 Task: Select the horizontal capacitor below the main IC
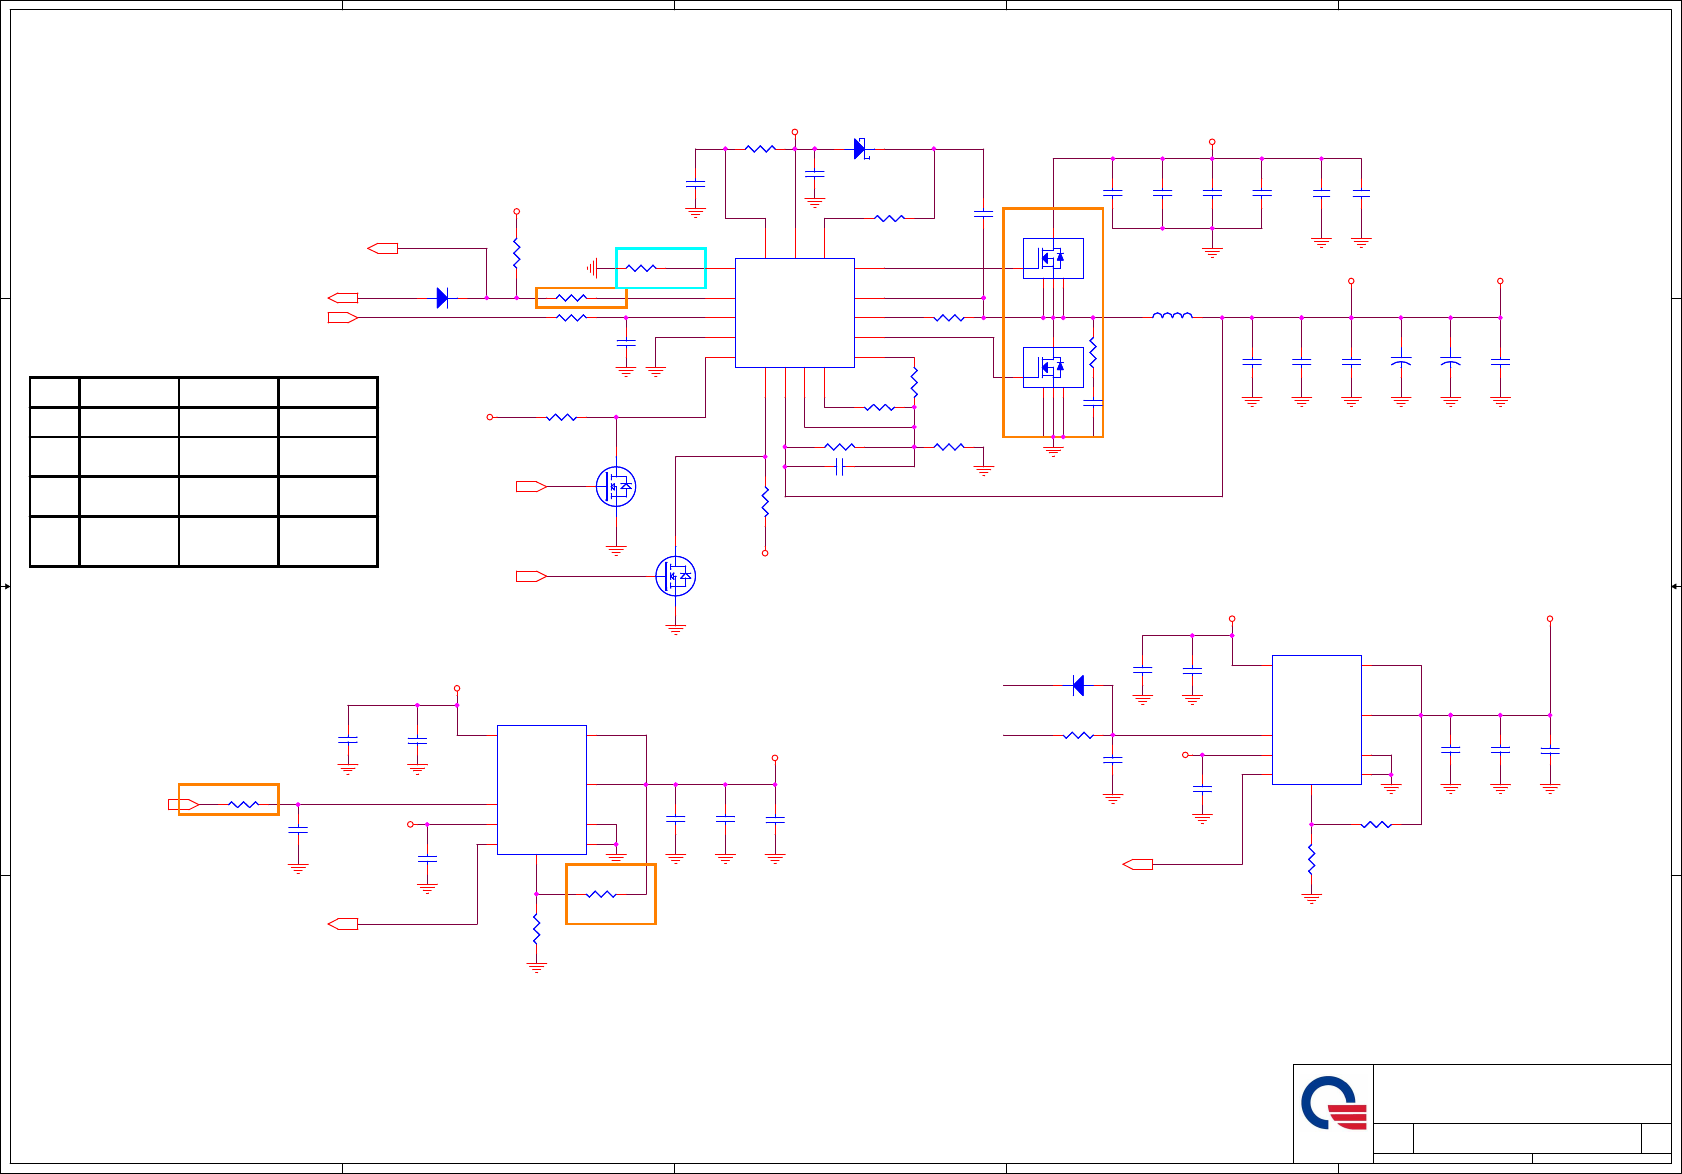click(840, 467)
